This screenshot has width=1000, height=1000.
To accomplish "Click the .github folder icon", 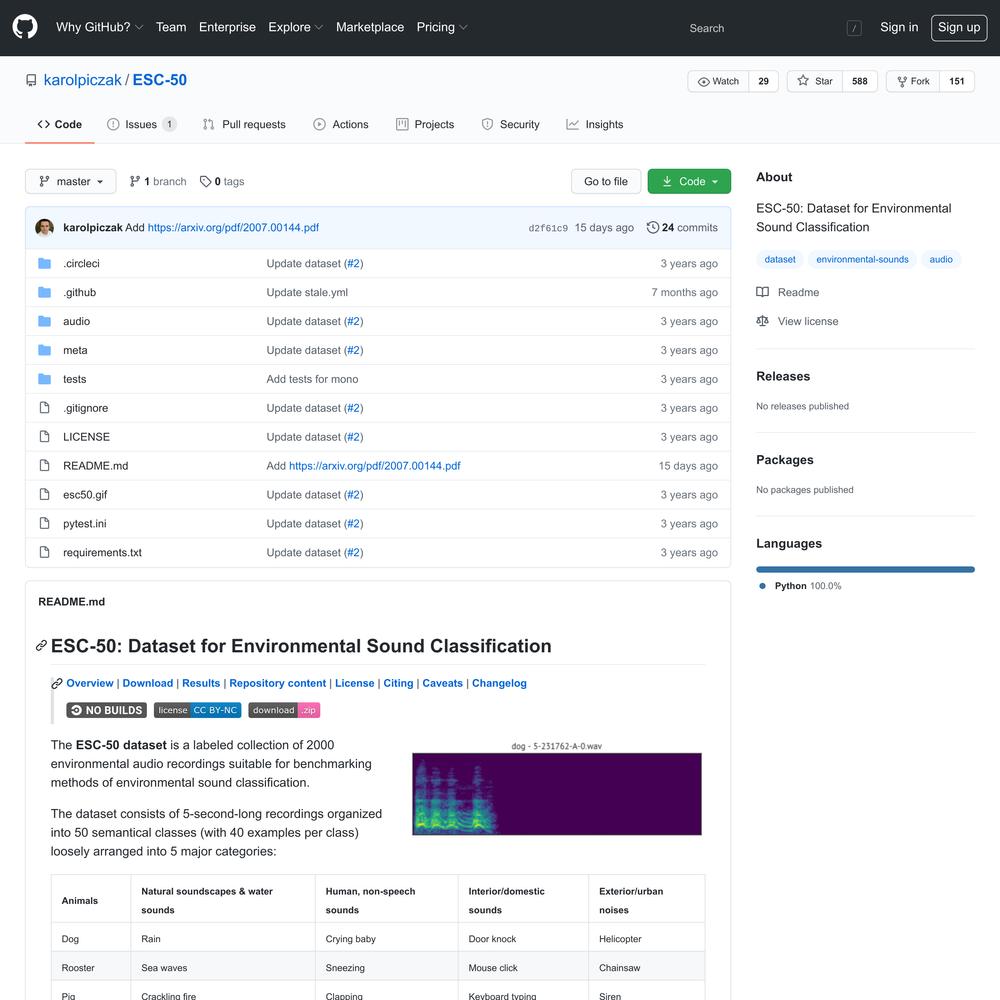I will (x=45, y=292).
